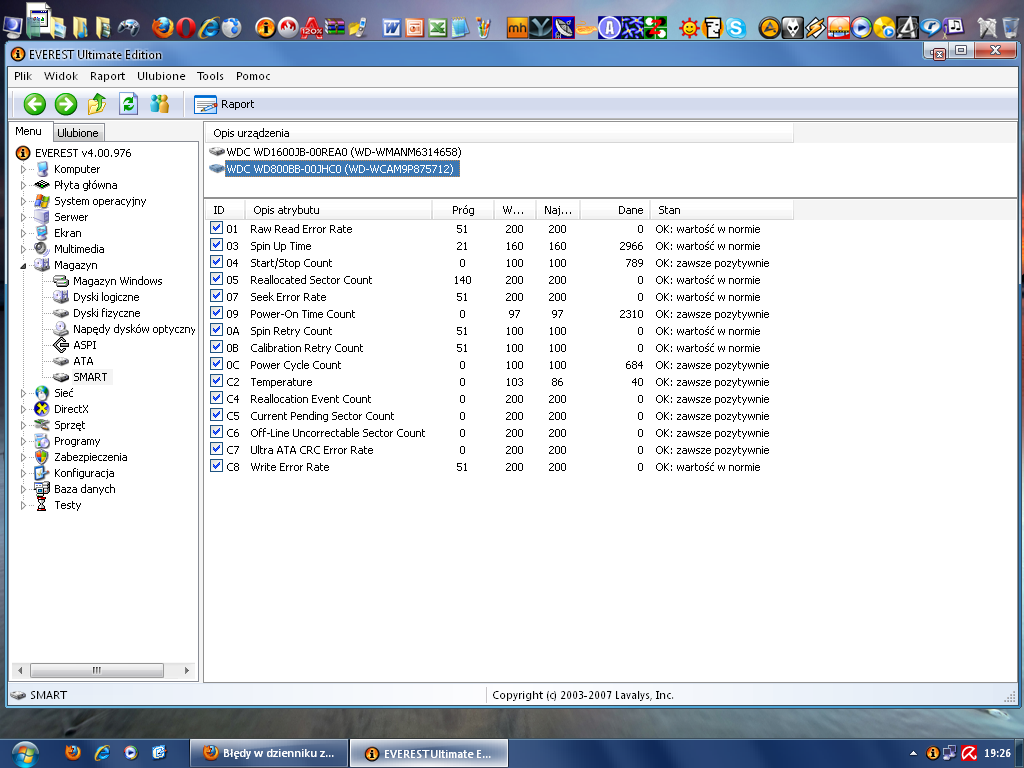Viewport: 1024px width, 768px height.
Task: Select the Napędy dysków optycznych tree item
Action: click(134, 329)
